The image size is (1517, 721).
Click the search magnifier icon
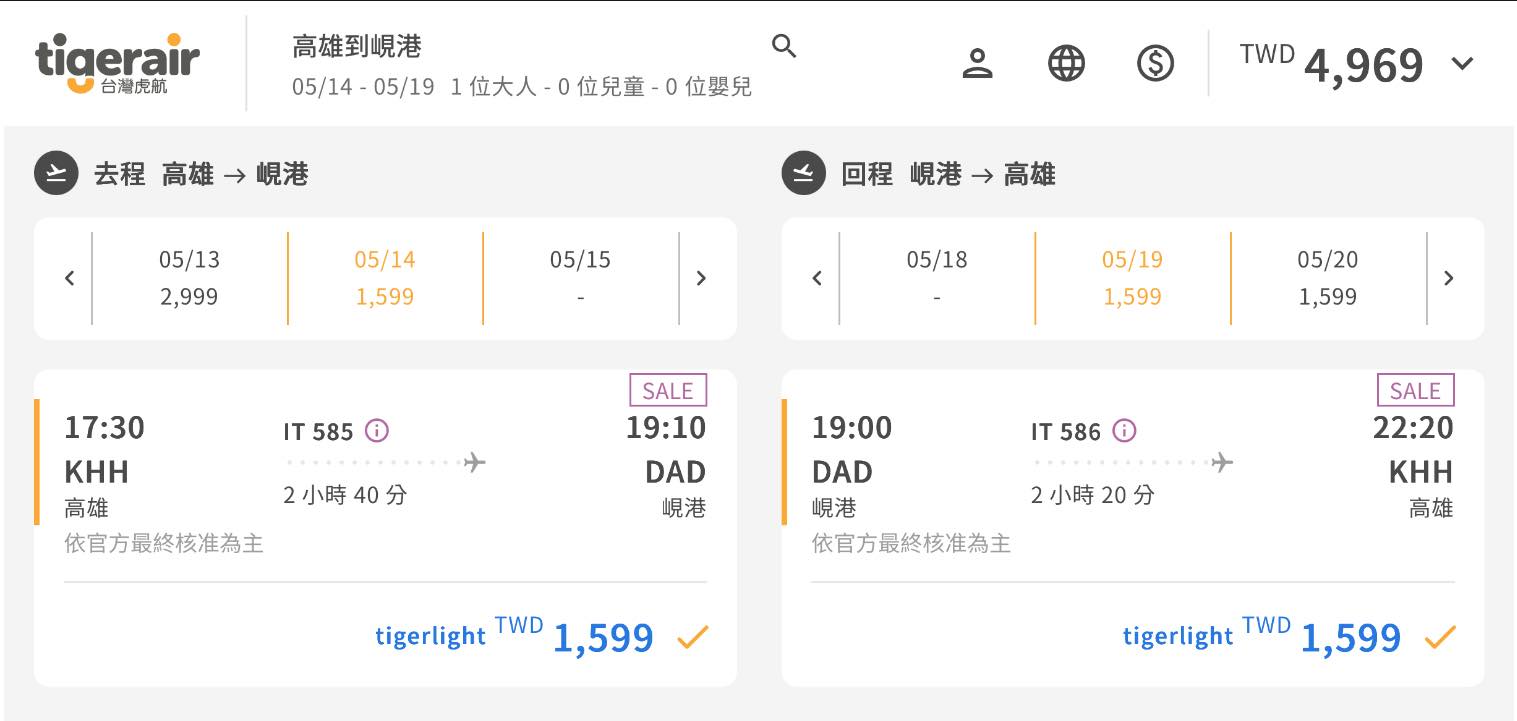tap(784, 46)
